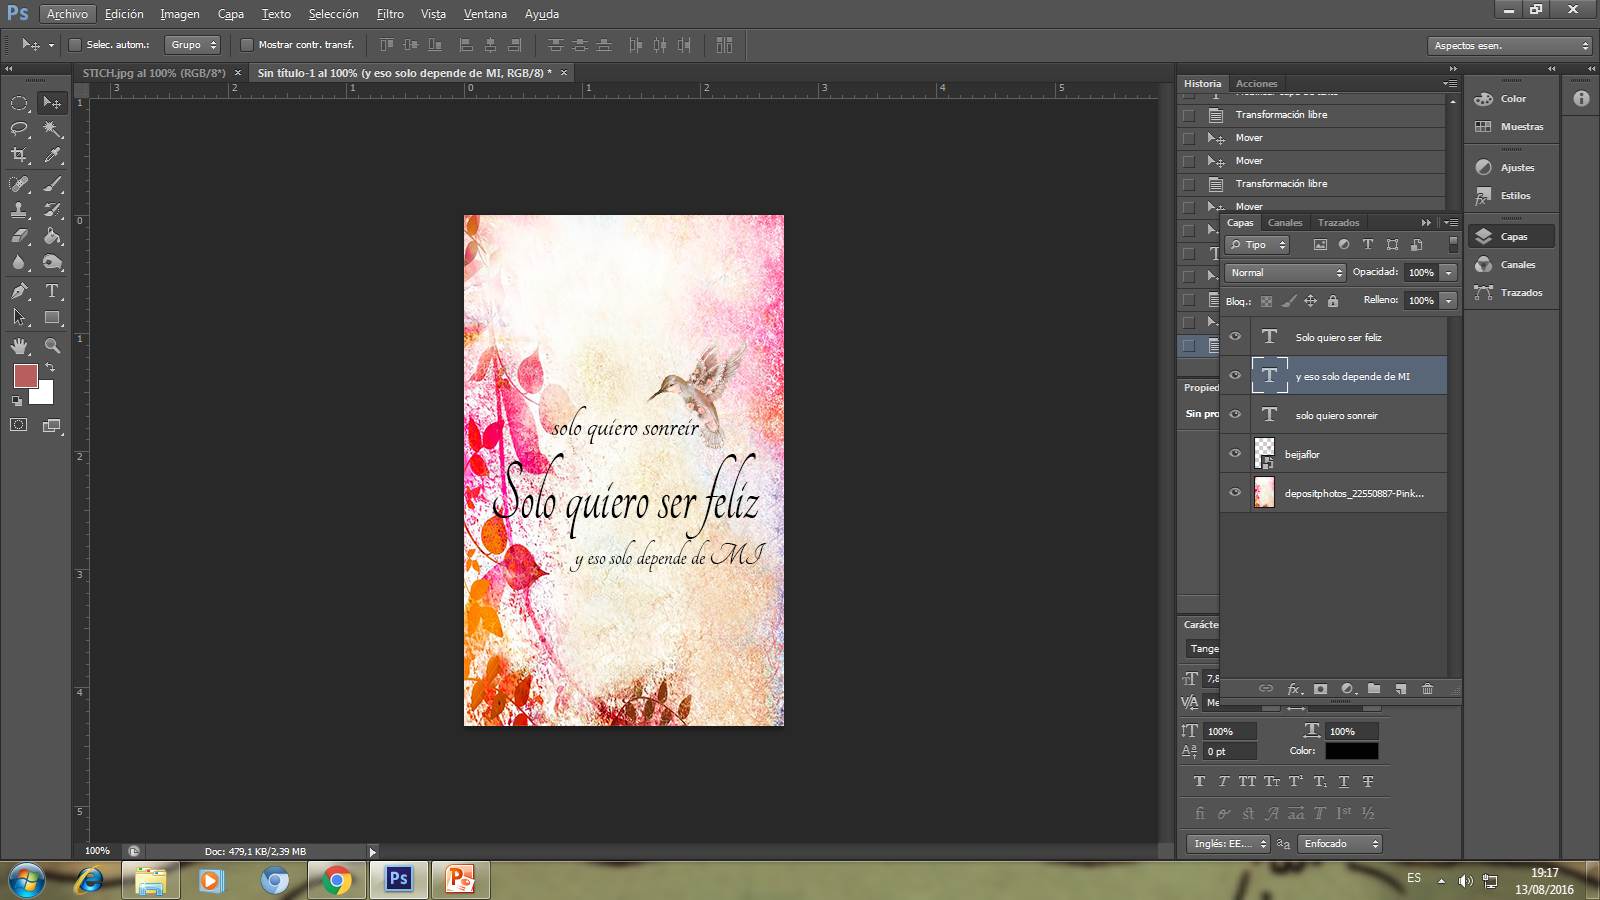This screenshot has width=1600, height=900.
Task: Select the Elliptical Marquee tool
Action: (x=19, y=102)
